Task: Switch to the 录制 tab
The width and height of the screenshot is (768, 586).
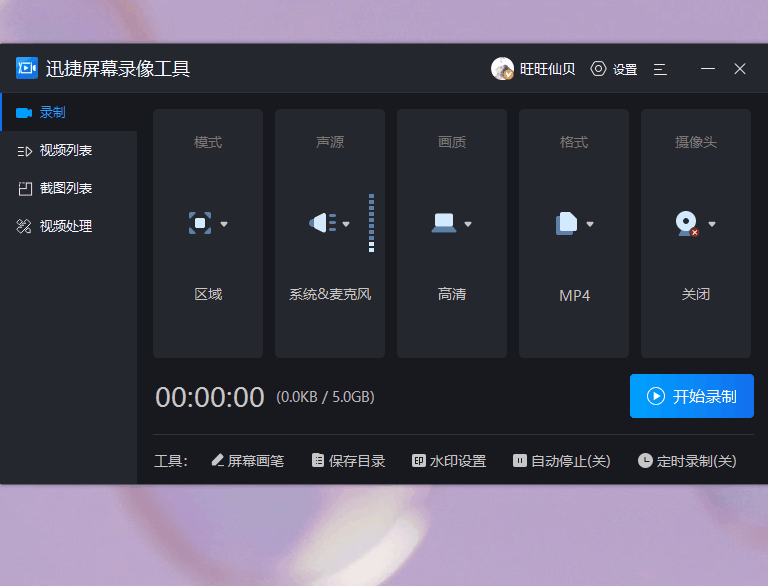Action: click(x=69, y=112)
